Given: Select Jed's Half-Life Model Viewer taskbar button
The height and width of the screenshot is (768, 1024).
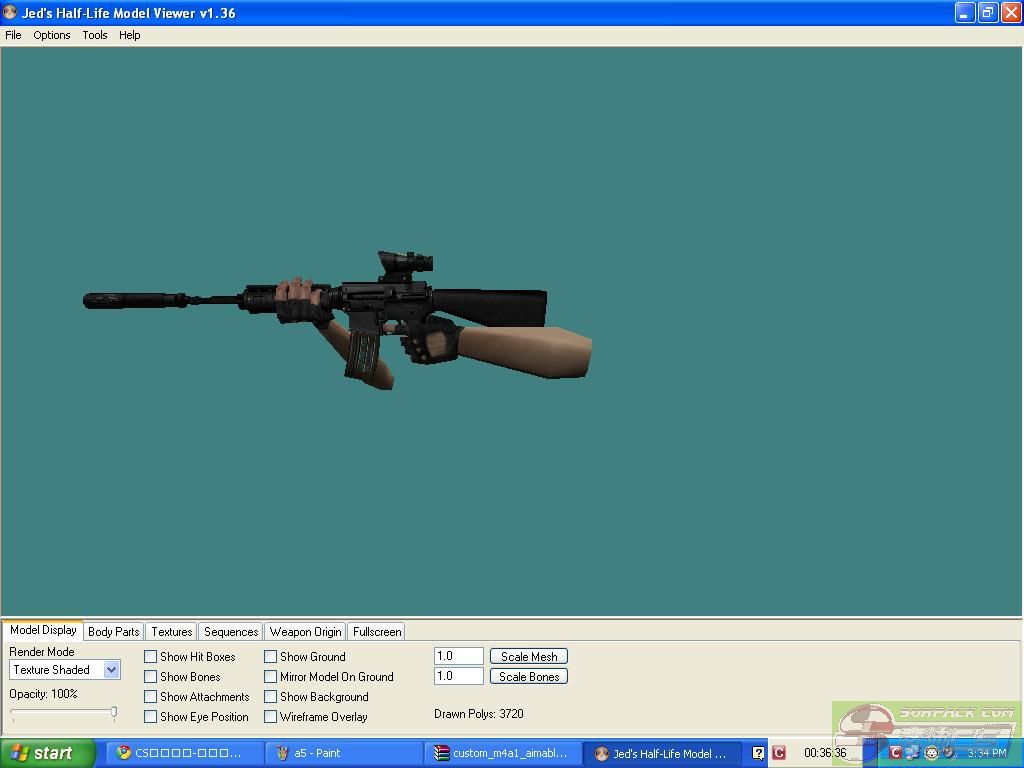Looking at the screenshot, I should [662, 753].
